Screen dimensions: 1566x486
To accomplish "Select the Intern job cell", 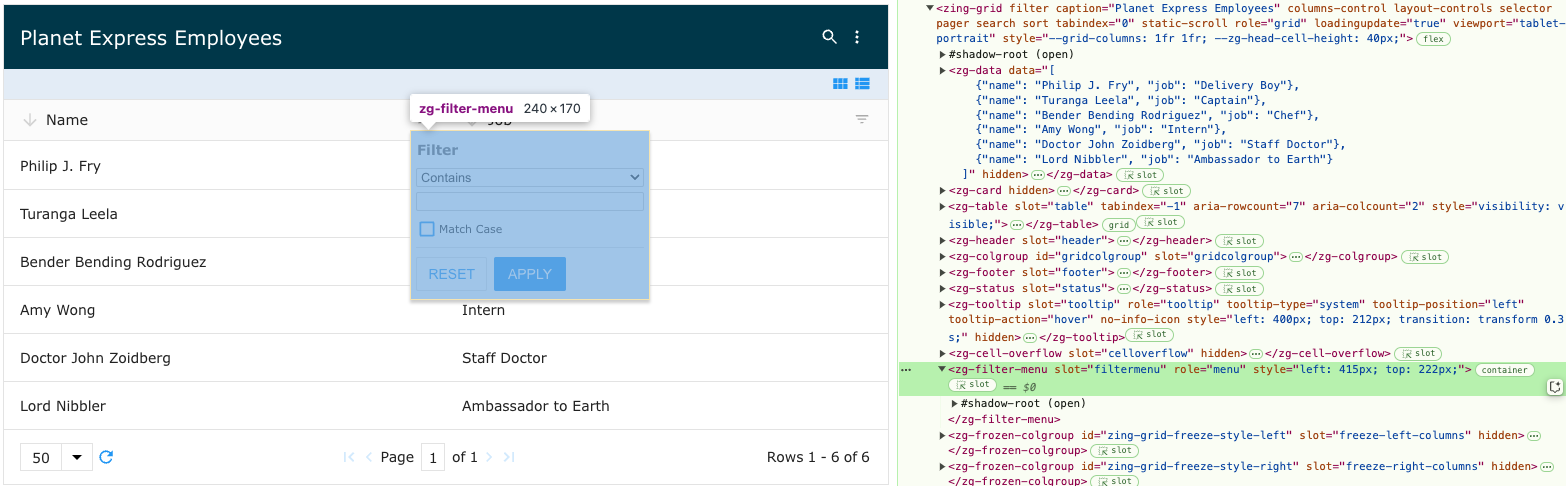I will pyautogui.click(x=667, y=310).
